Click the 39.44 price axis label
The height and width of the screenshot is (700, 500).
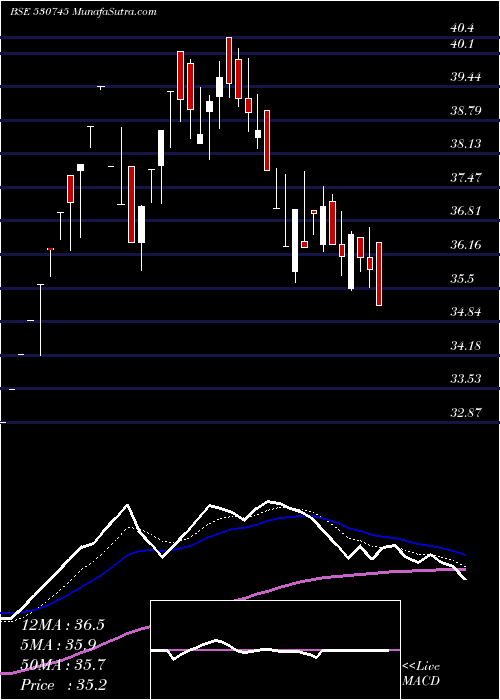(x=466, y=77)
